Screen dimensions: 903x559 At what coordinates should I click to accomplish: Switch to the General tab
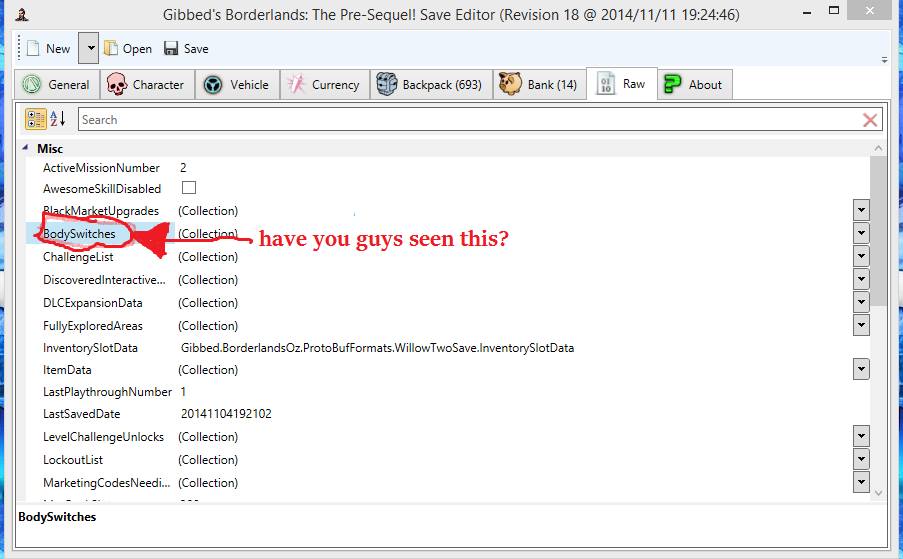[x=56, y=85]
